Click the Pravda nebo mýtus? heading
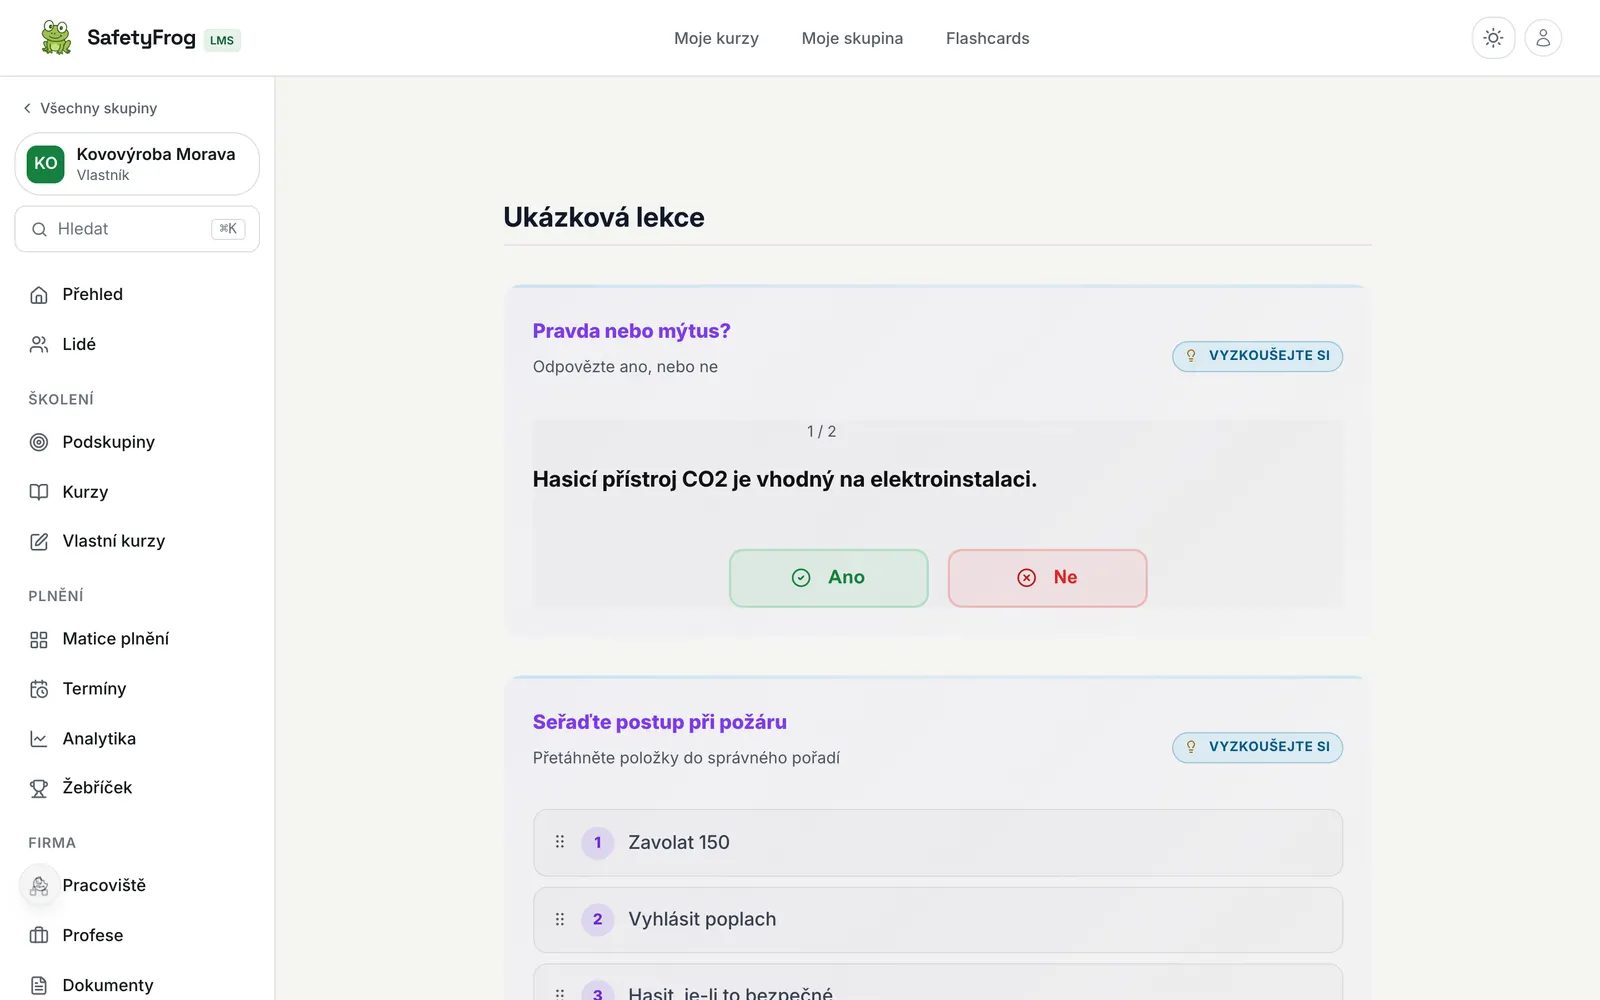 click(x=631, y=331)
